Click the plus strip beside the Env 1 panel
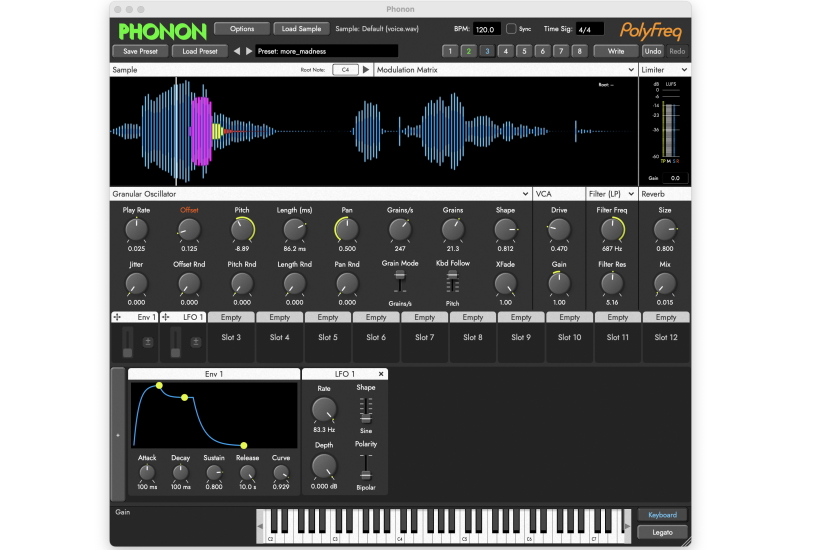Screen dimensions: 820x550 [118, 435]
